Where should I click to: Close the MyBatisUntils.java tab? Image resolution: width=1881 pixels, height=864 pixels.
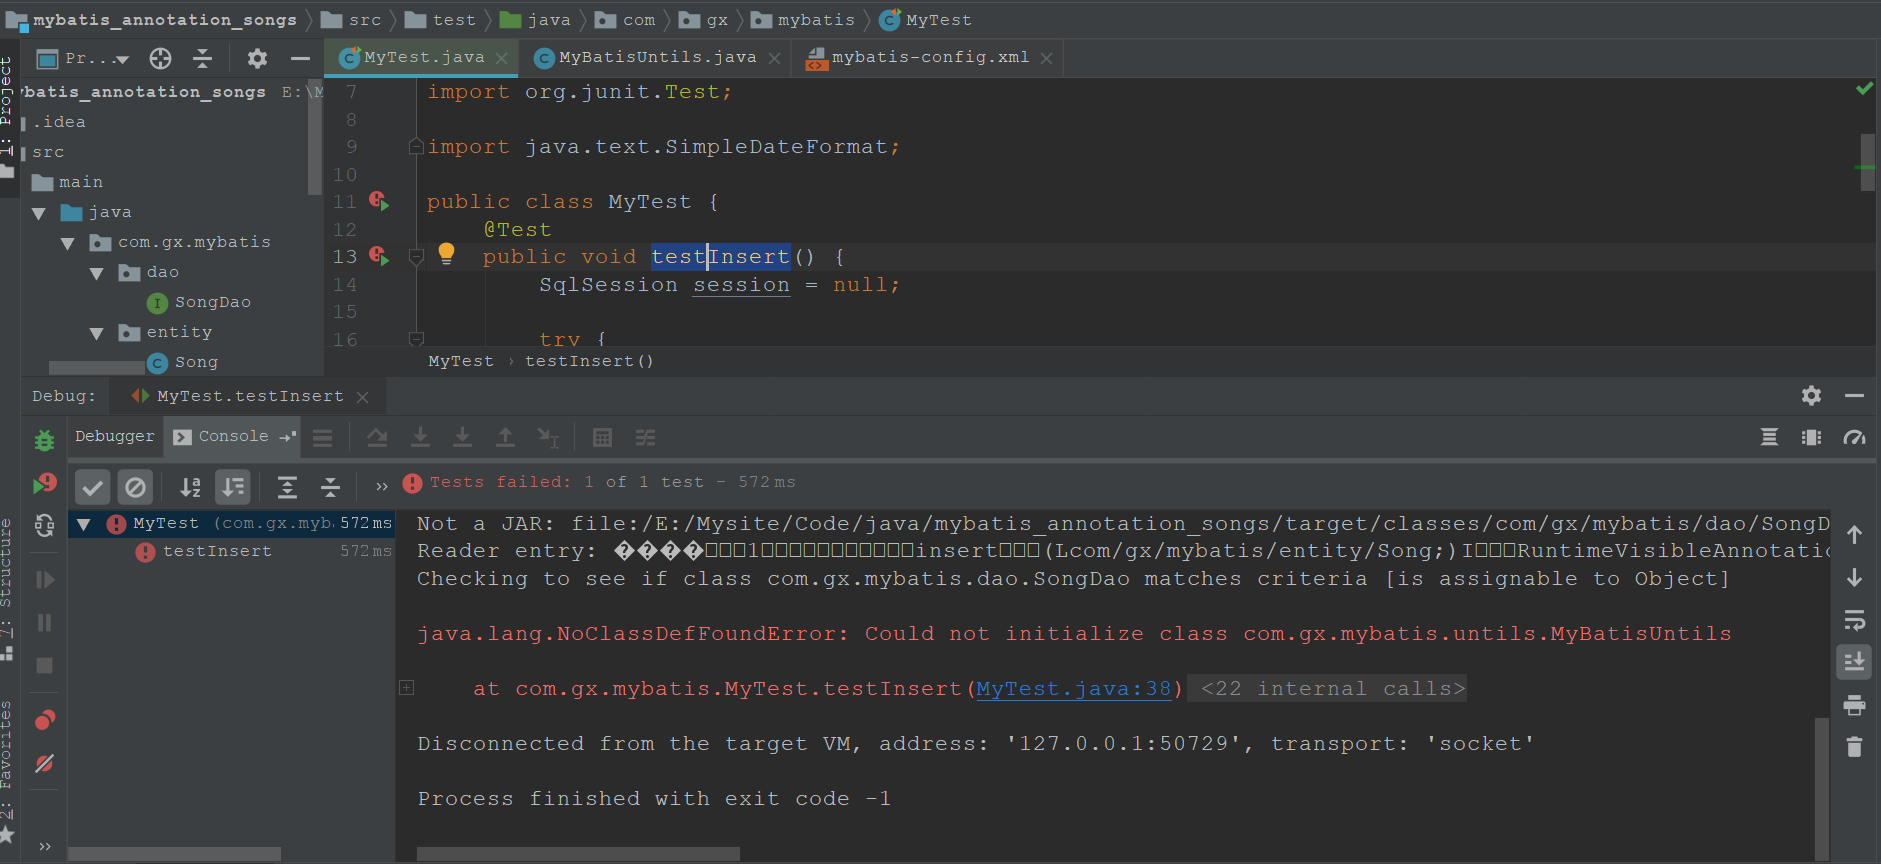point(775,59)
